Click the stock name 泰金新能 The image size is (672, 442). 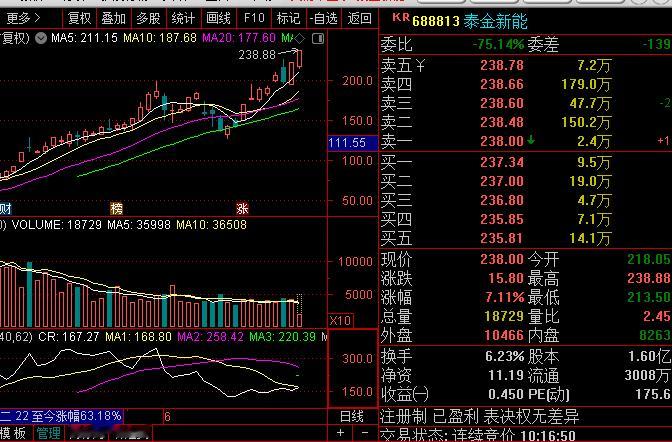pos(495,21)
